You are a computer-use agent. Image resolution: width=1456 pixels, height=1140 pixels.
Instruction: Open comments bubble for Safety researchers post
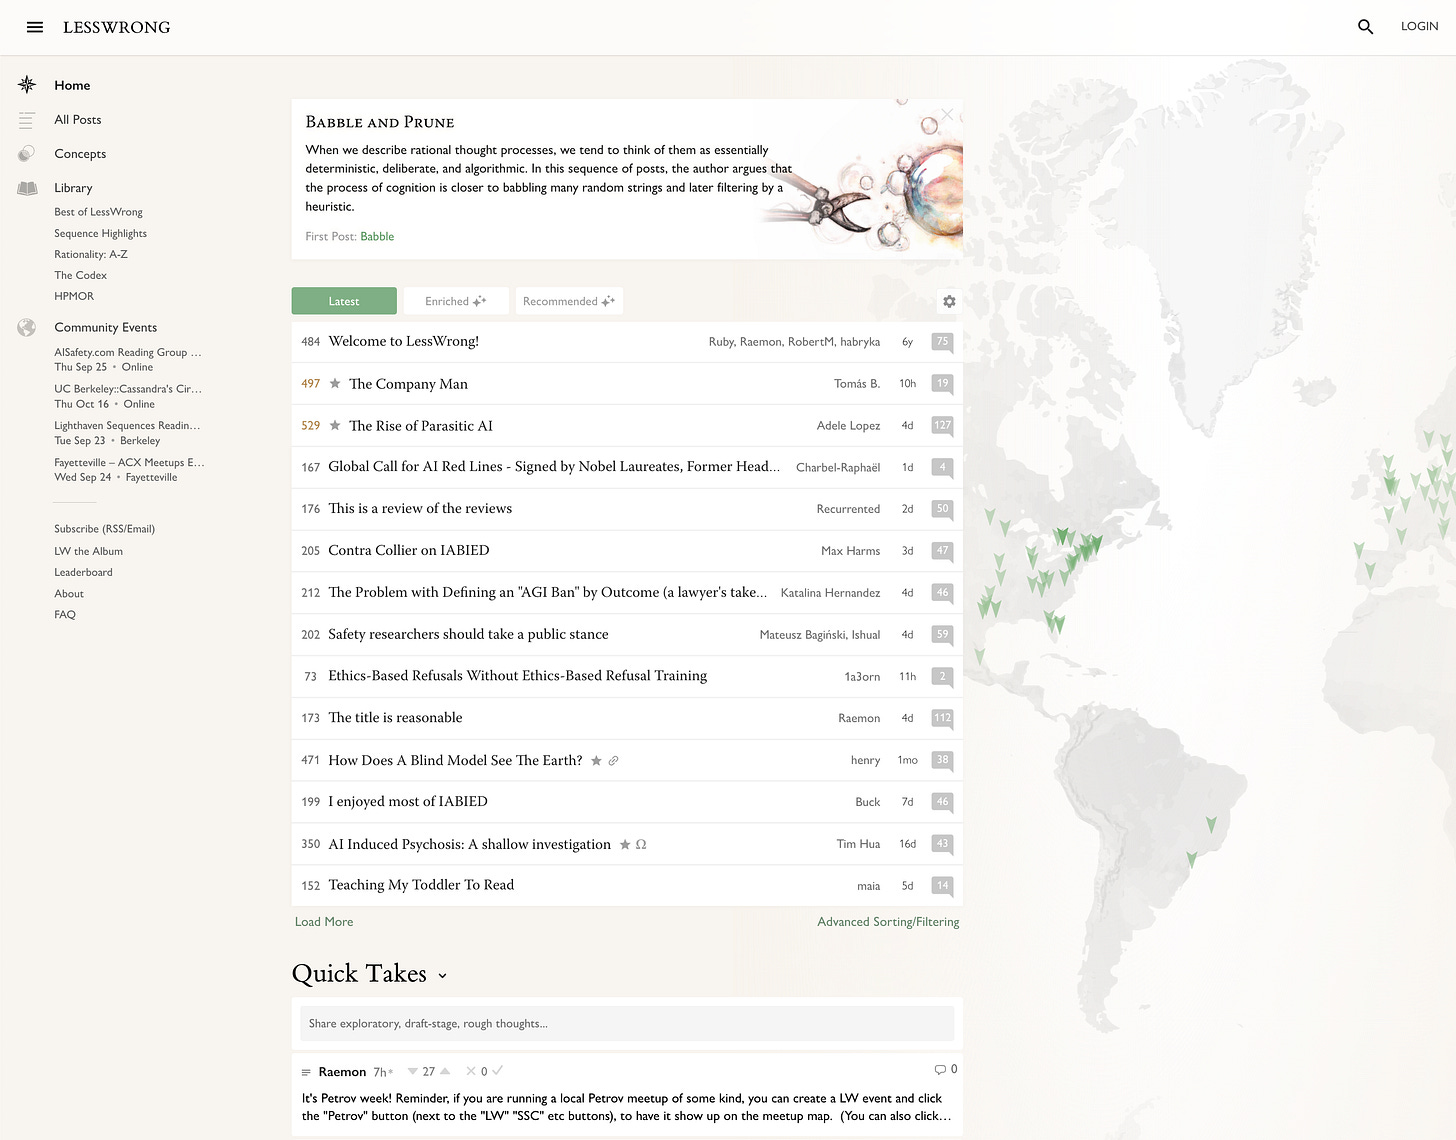(942, 635)
